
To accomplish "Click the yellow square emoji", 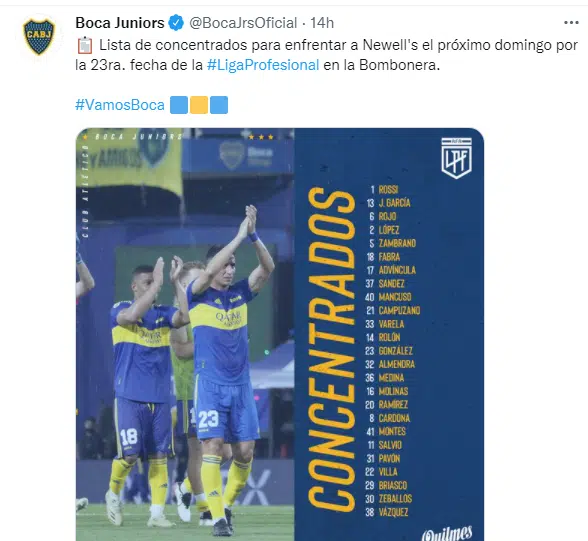I will pos(199,105).
